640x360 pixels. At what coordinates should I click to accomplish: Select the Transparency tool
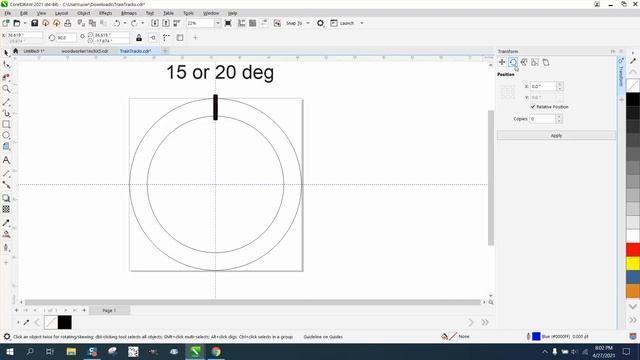[x=6, y=209]
